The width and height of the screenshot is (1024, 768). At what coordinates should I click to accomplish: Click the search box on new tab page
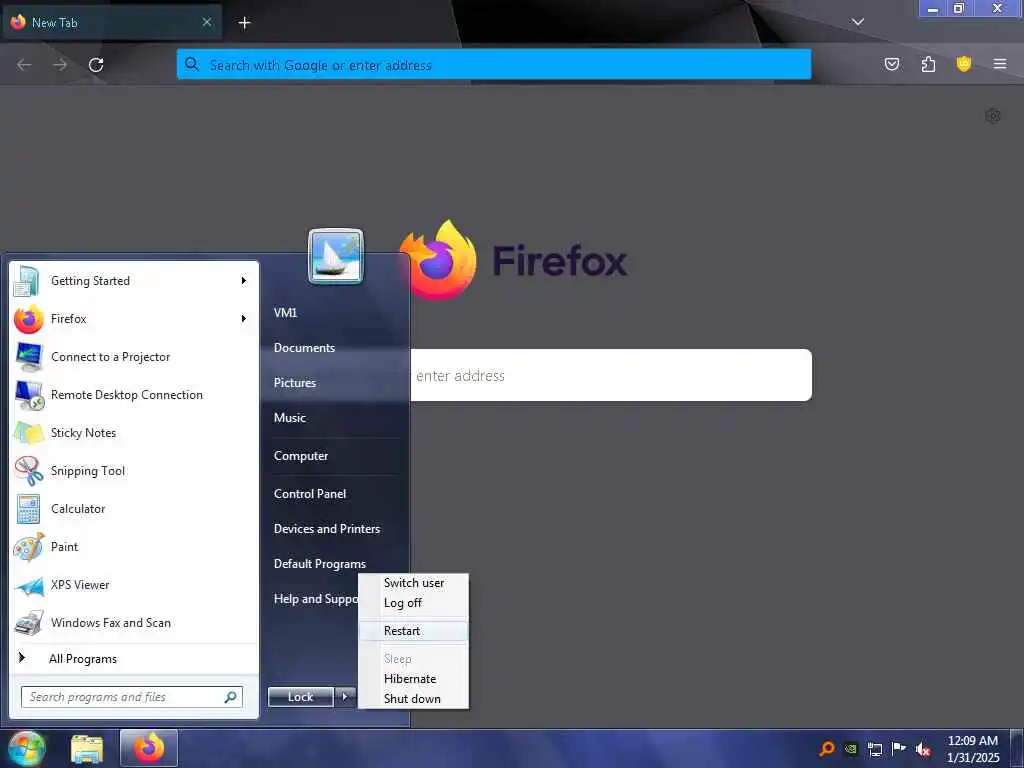(x=611, y=375)
